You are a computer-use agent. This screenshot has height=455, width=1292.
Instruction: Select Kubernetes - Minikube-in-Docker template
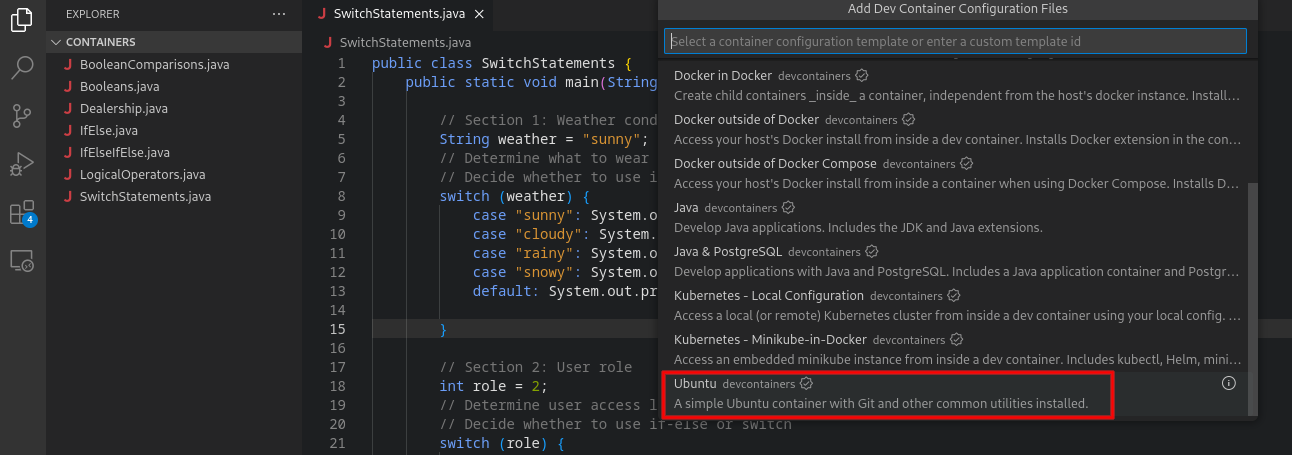pos(952,349)
